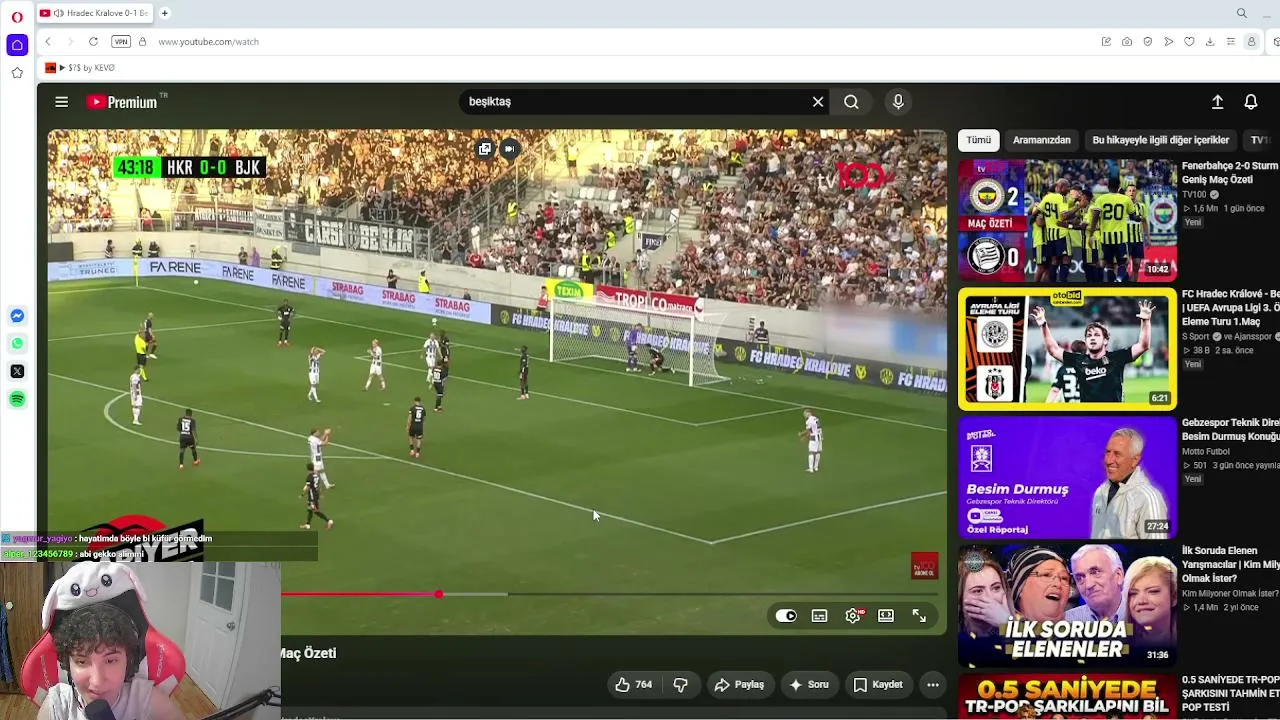This screenshot has width=1280, height=720.
Task: Click the video camera icon above the video
Action: pyautogui.click(x=510, y=149)
